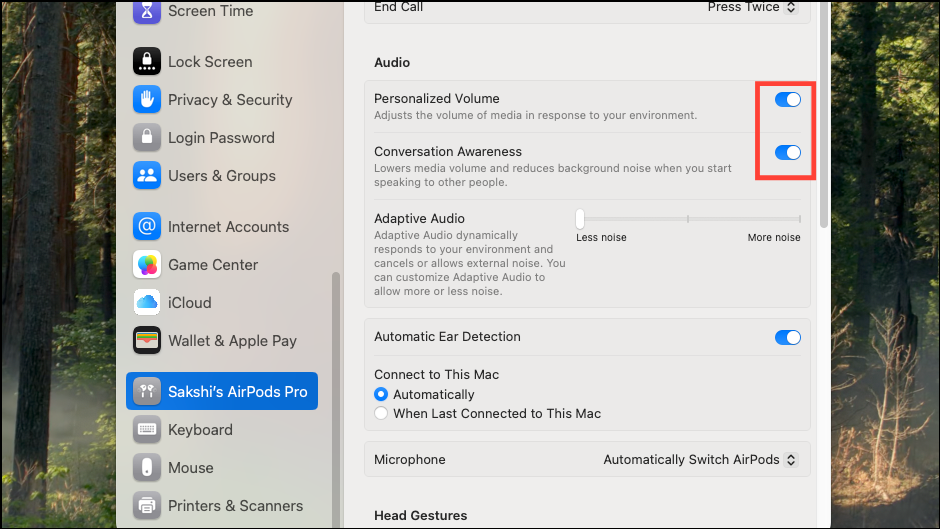Toggle Automatic Ear Detection off
This screenshot has width=940, height=529.
[788, 338]
